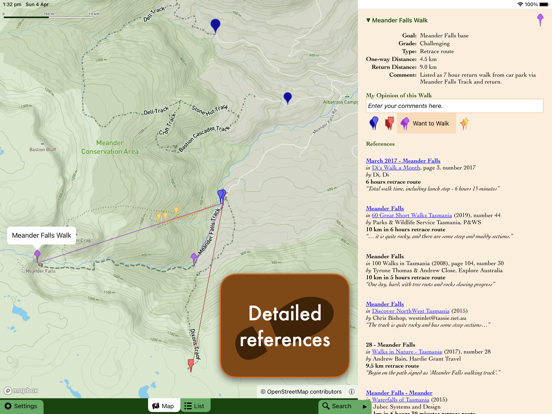Tap the dark blue pin near Dell Track top
Image resolution: width=552 pixels, height=414 pixels.
[x=215, y=26]
